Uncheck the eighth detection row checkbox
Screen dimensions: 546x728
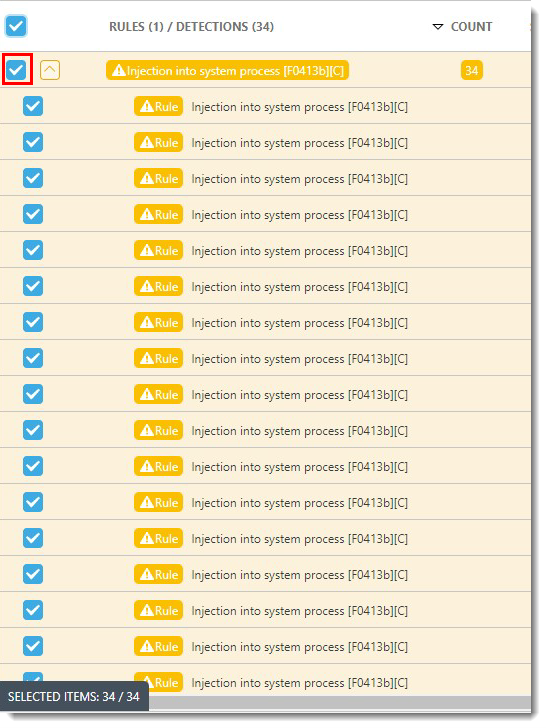pos(33,358)
